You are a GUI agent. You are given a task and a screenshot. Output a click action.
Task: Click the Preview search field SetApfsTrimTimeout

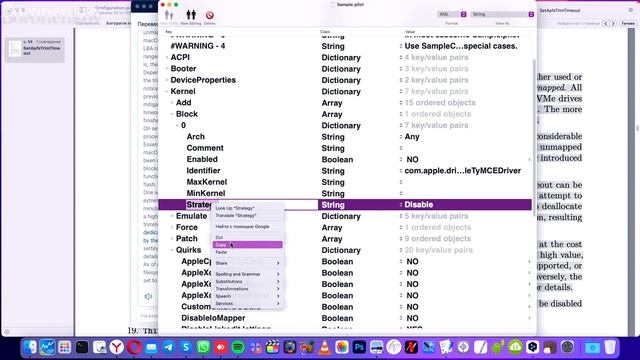click(x=584, y=10)
